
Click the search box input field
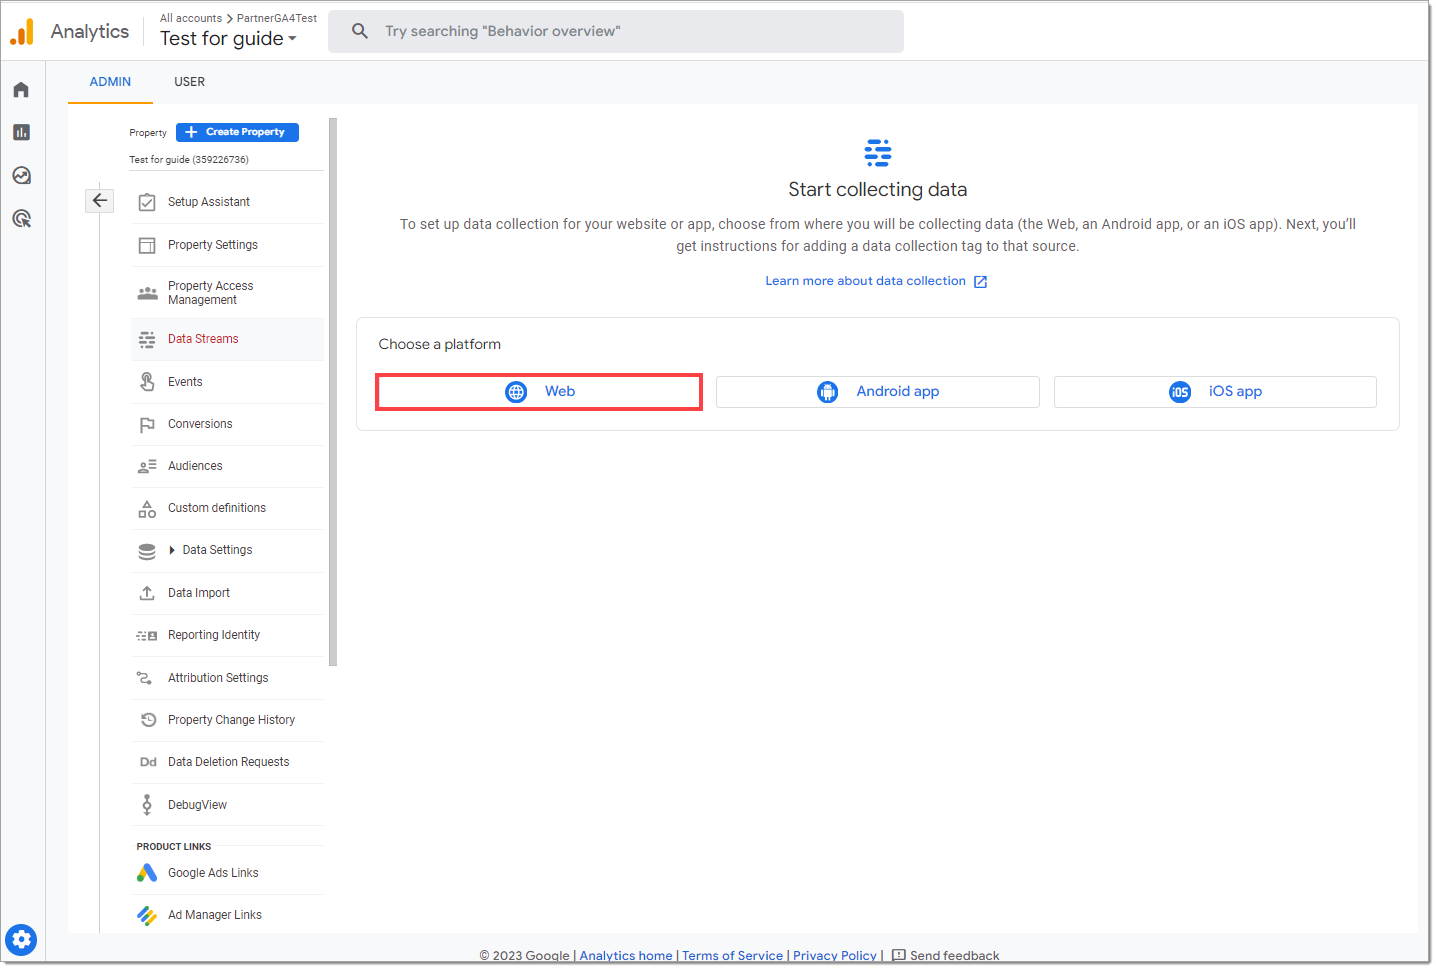[616, 31]
